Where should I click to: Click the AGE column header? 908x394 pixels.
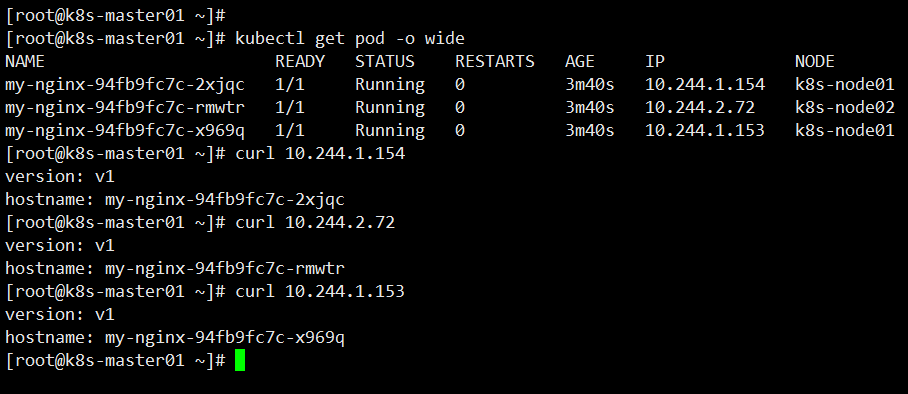[580, 61]
